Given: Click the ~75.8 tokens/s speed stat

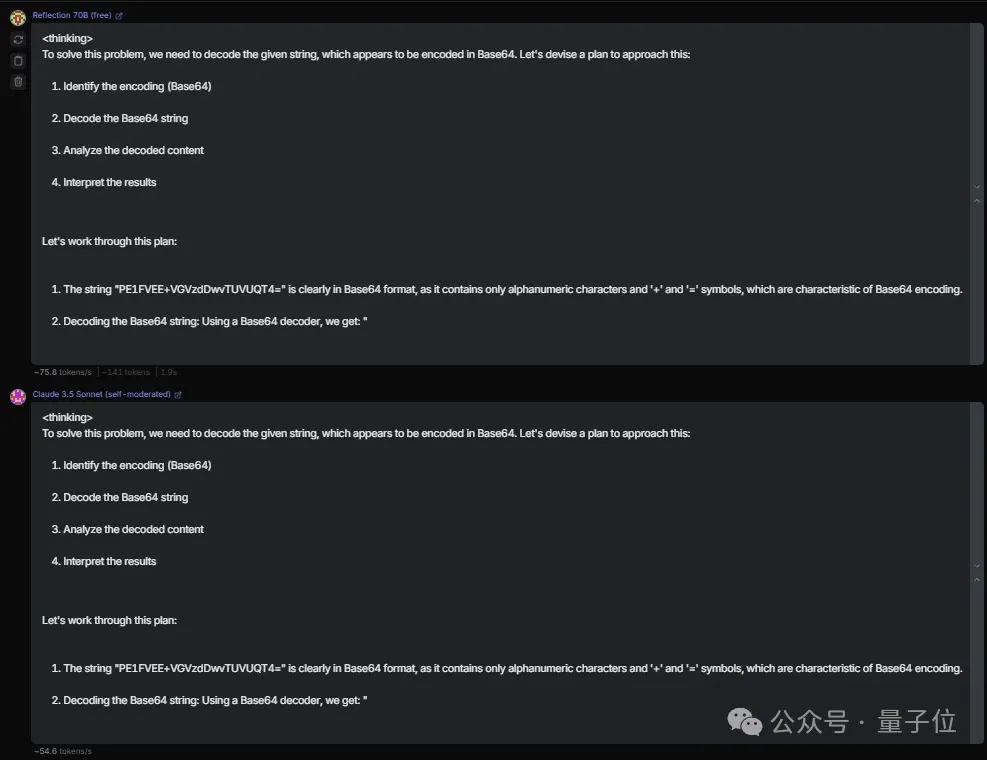Looking at the screenshot, I should [63, 372].
